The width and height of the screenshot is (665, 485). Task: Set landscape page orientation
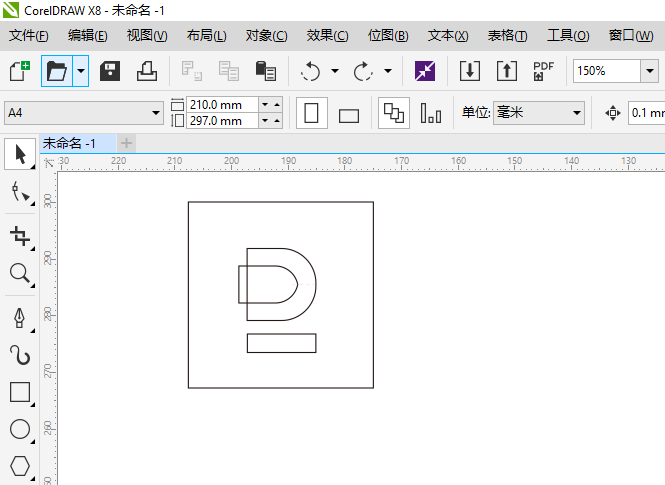click(349, 114)
